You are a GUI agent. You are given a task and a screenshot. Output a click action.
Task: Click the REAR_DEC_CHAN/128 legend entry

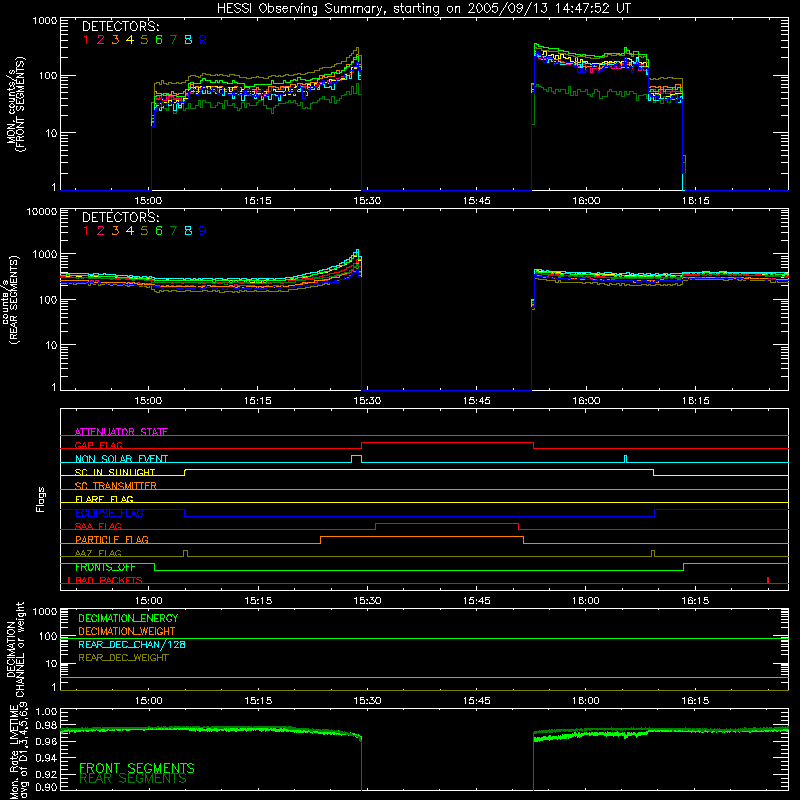pyautogui.click(x=132, y=644)
